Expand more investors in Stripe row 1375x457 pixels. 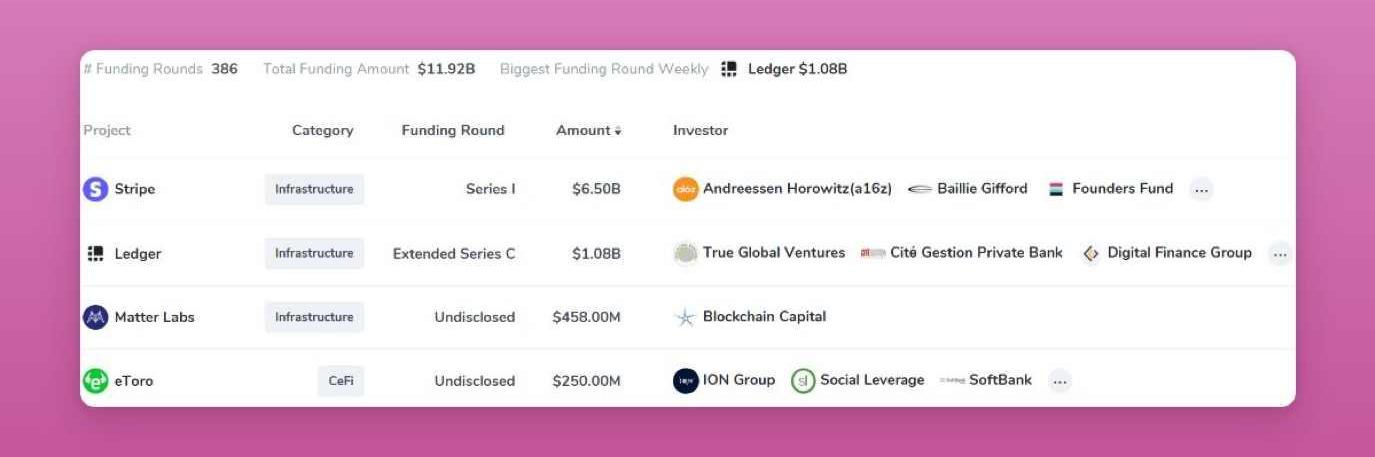pyautogui.click(x=1201, y=189)
